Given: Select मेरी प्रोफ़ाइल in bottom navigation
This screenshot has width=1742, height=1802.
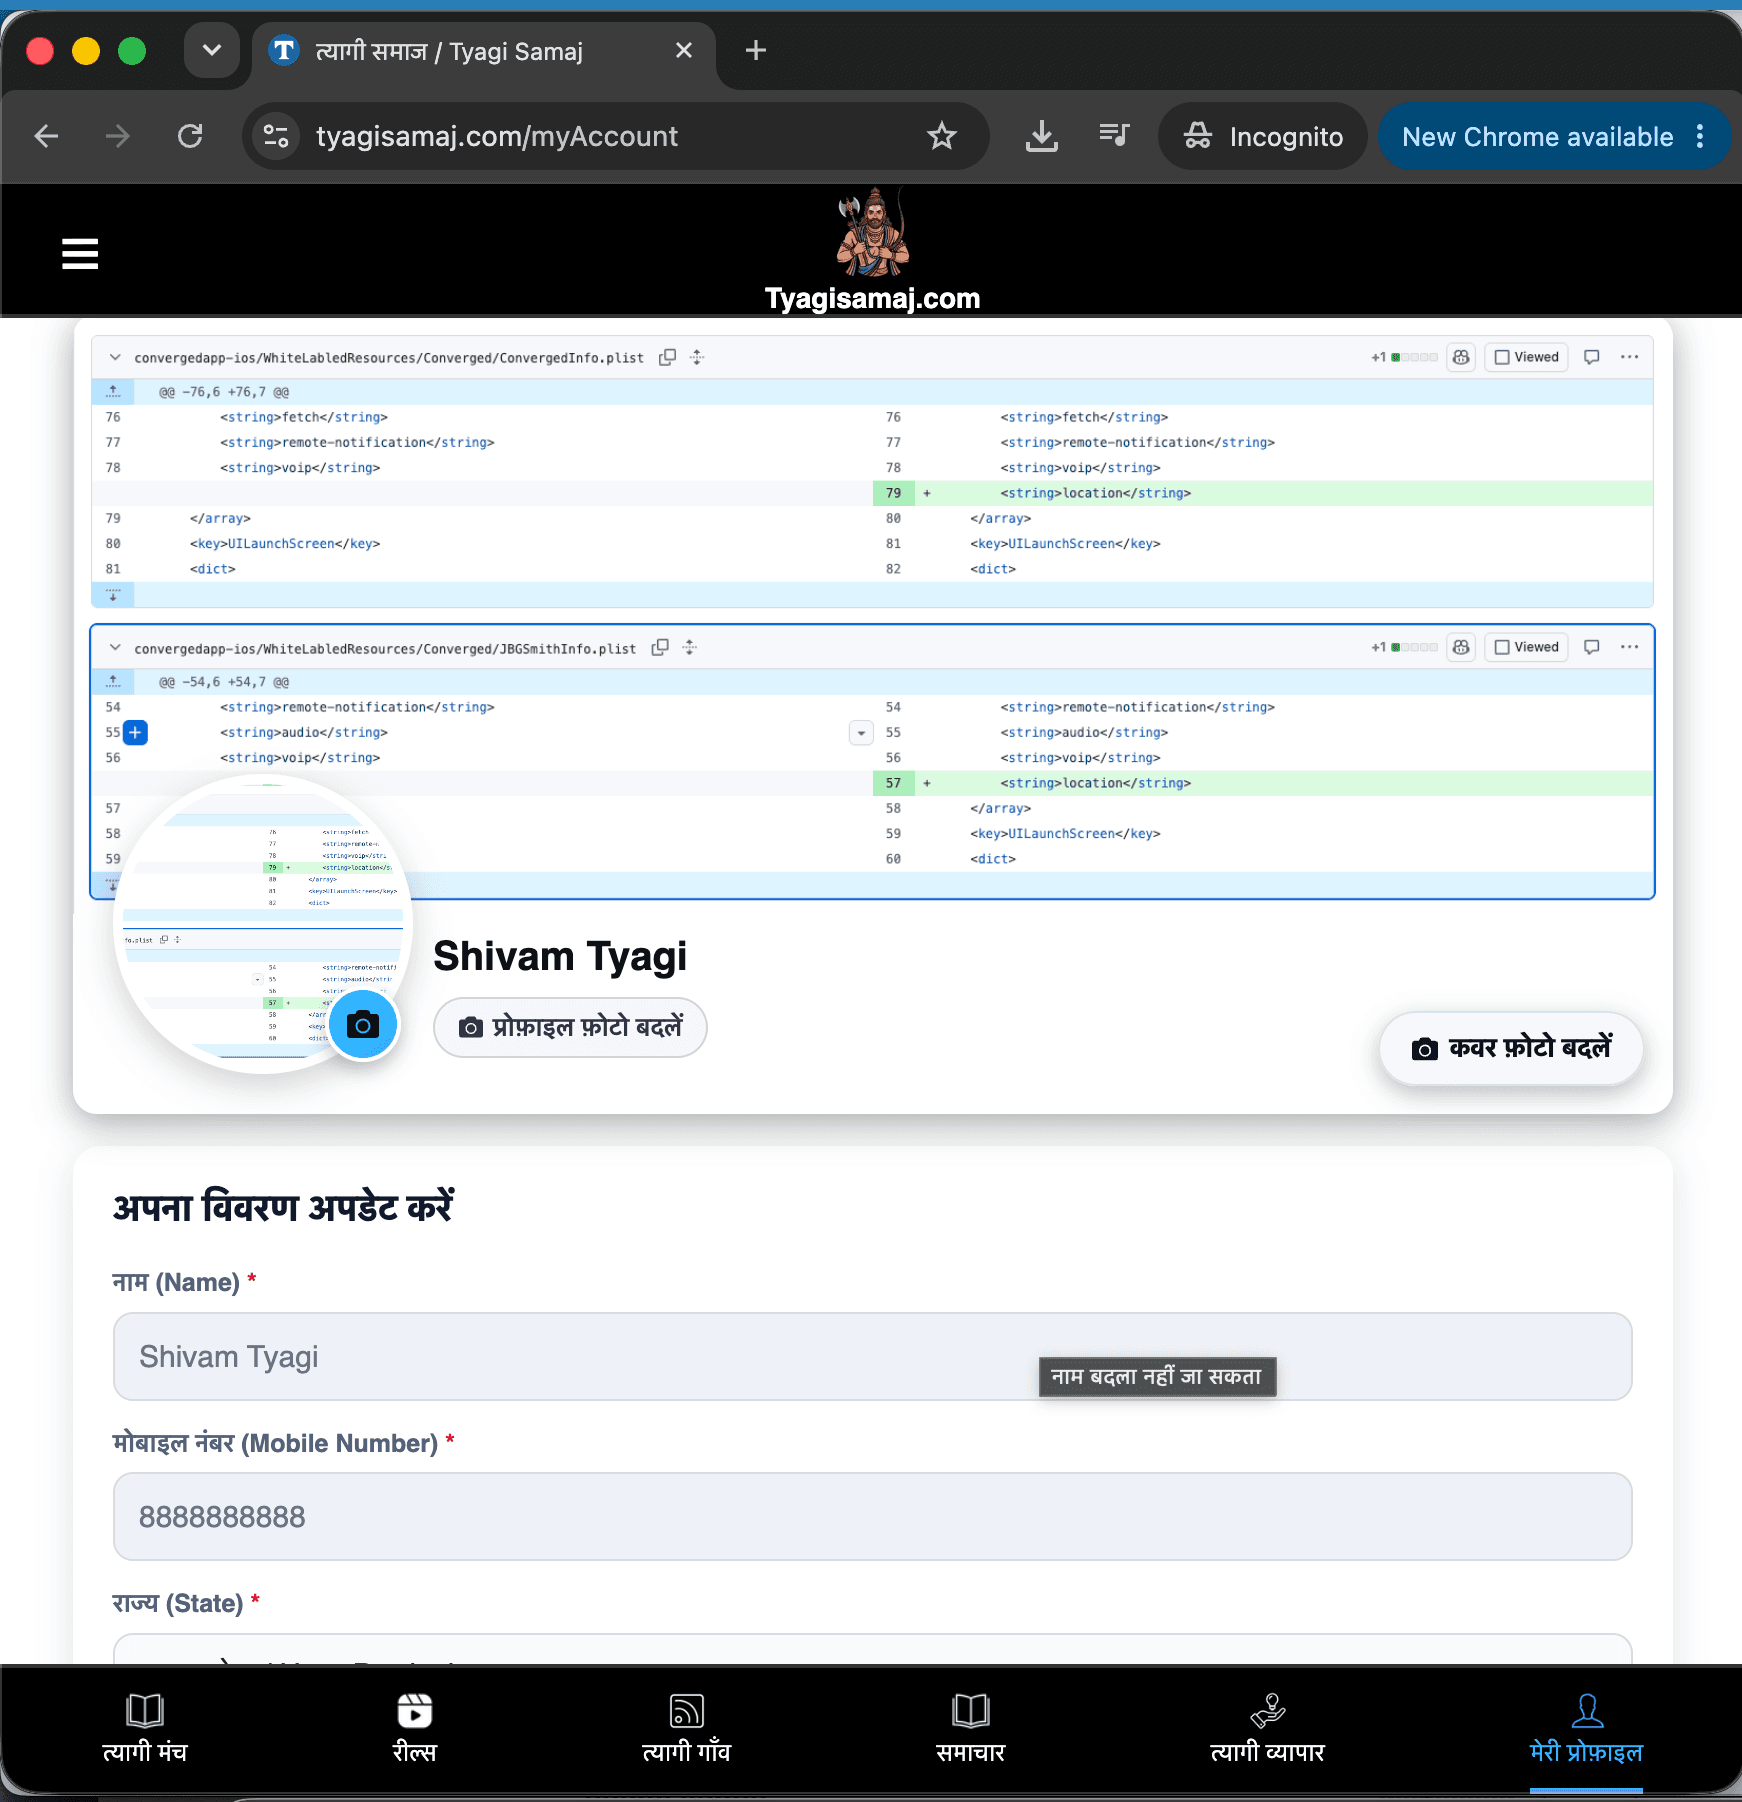Looking at the screenshot, I should [x=1587, y=1729].
